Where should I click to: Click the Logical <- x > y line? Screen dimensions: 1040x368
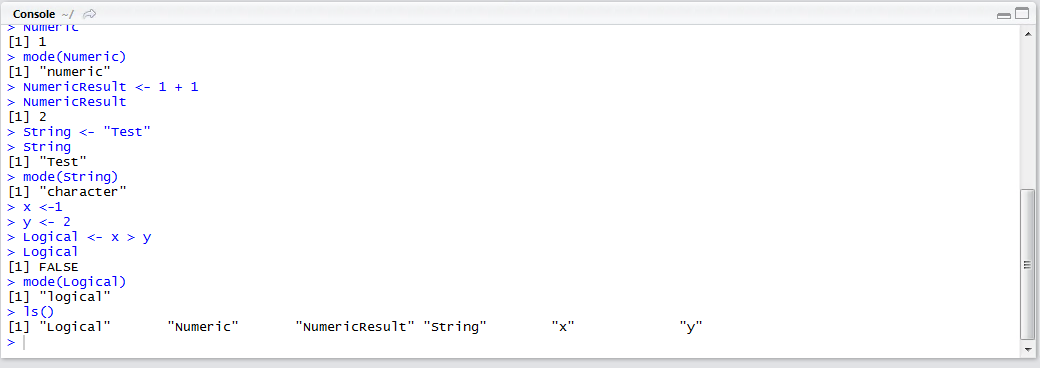pos(79,236)
